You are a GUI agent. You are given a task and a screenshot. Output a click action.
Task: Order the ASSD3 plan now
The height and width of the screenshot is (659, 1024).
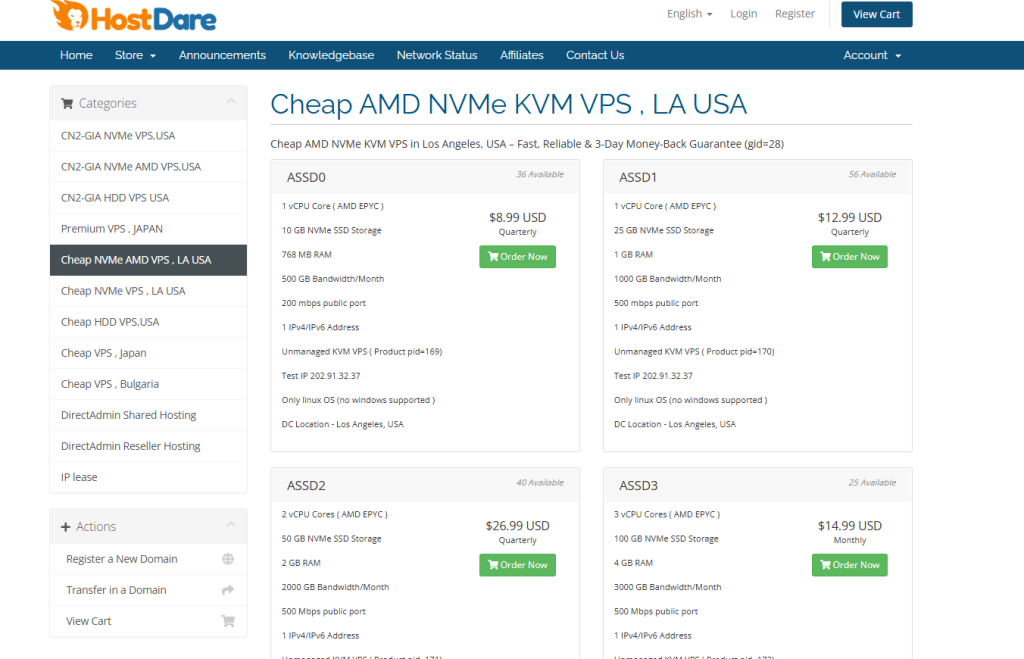click(x=850, y=565)
